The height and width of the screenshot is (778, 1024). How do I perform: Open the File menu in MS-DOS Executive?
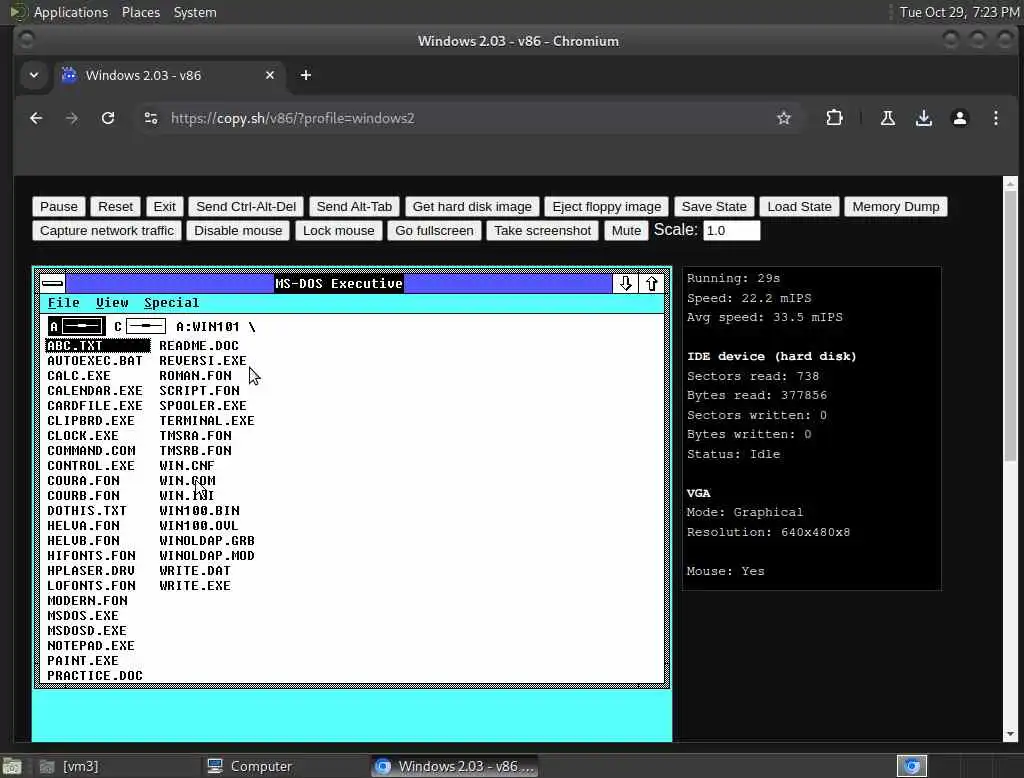tap(63, 302)
